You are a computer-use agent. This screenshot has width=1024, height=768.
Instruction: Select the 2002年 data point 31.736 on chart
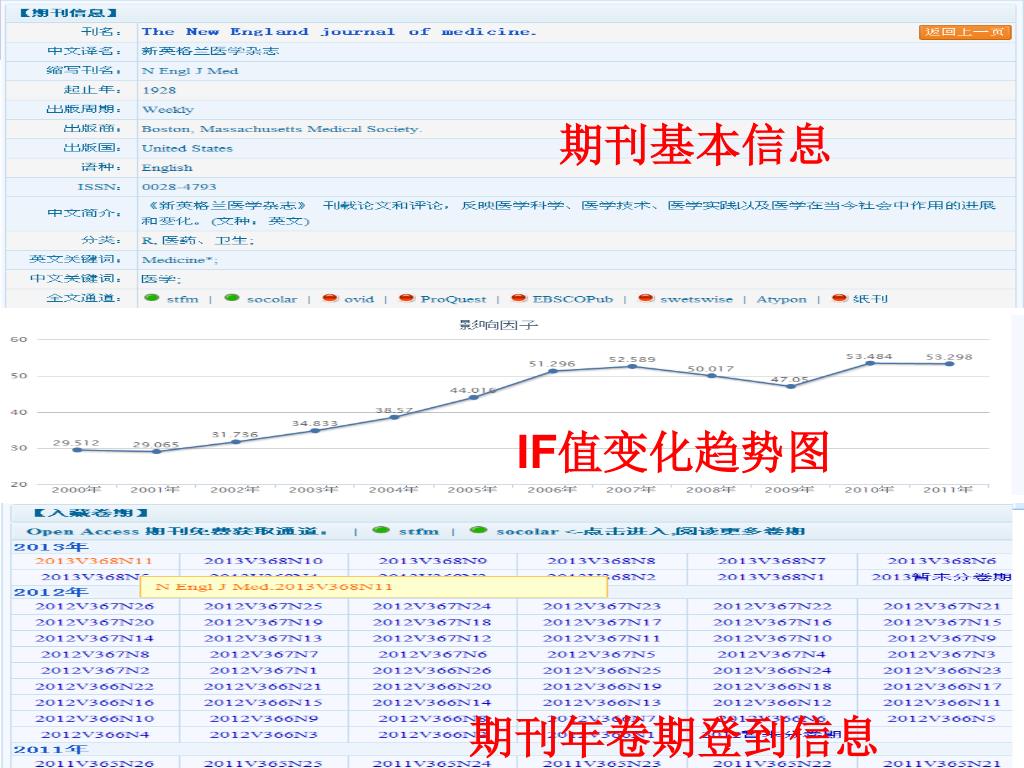coord(236,442)
